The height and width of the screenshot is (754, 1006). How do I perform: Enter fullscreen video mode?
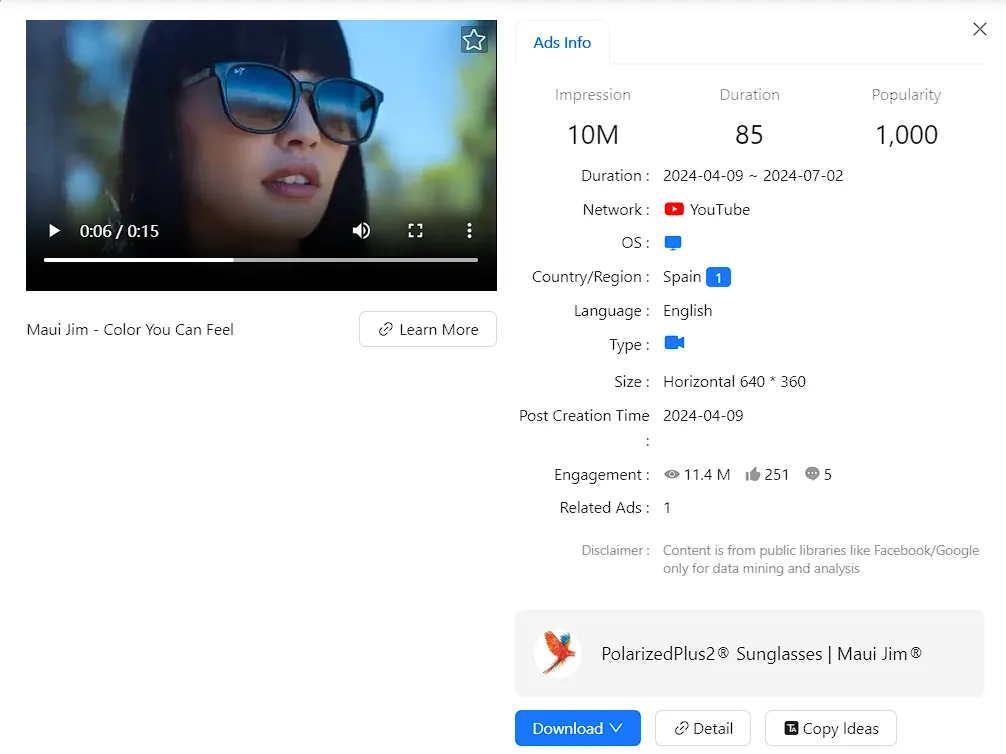click(x=416, y=231)
